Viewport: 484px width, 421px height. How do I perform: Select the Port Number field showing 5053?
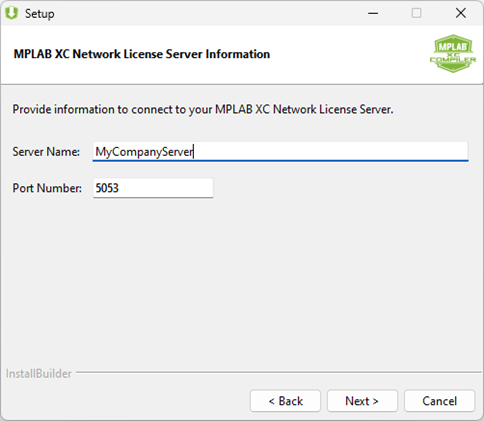point(153,188)
